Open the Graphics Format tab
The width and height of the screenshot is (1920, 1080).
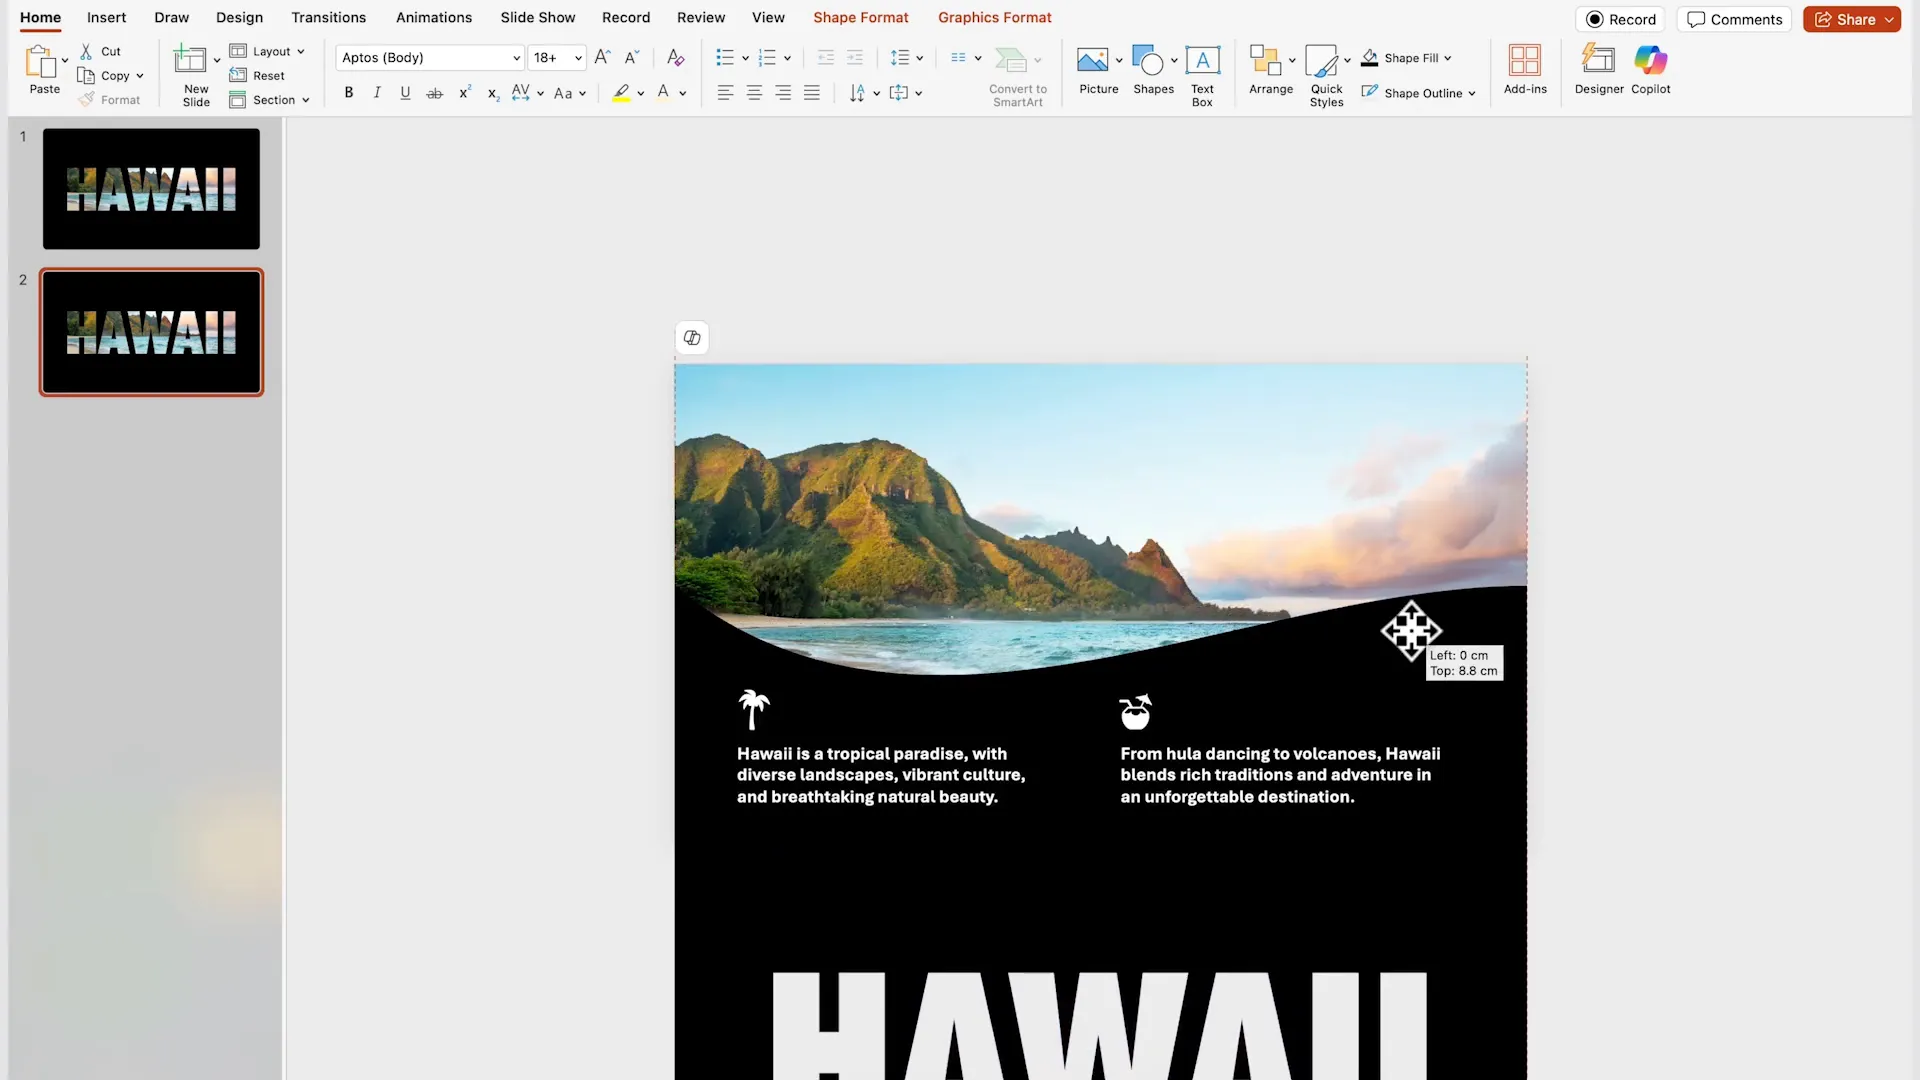tap(994, 17)
